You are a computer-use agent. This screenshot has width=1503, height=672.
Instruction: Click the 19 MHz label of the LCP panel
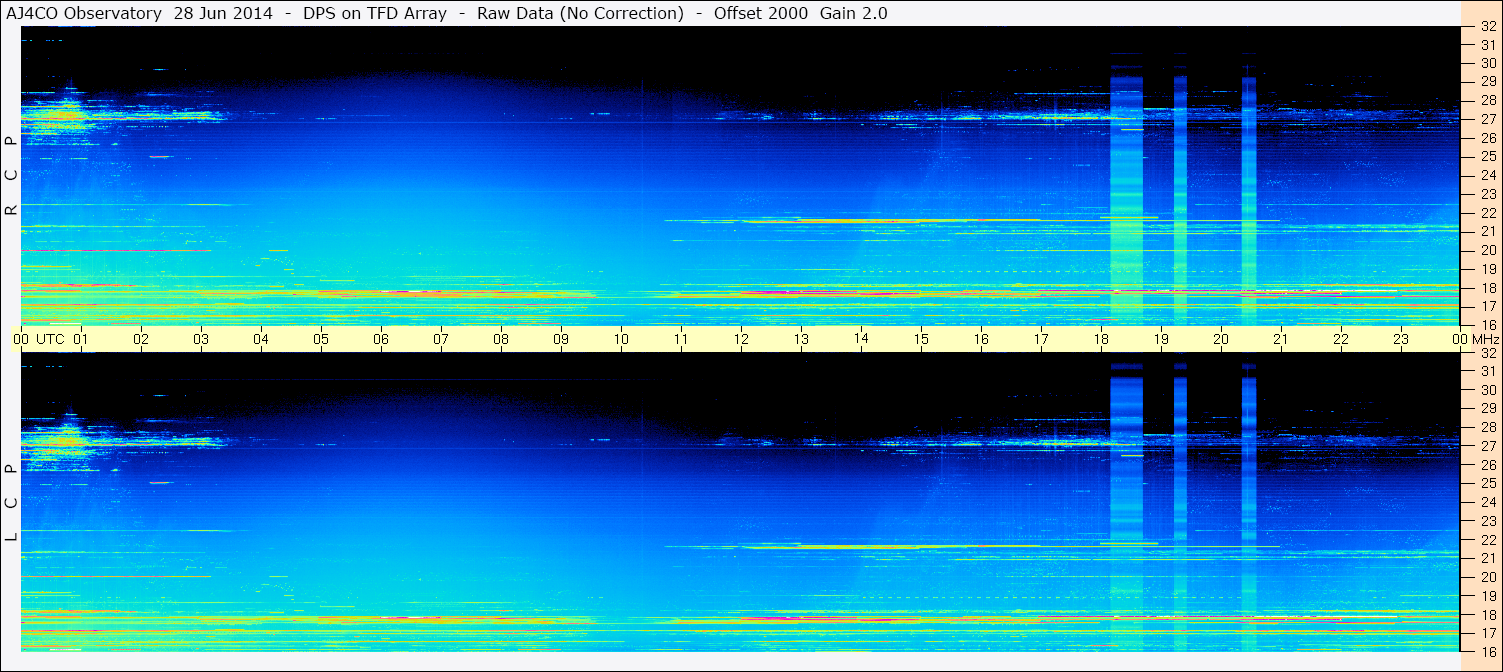(1488, 596)
